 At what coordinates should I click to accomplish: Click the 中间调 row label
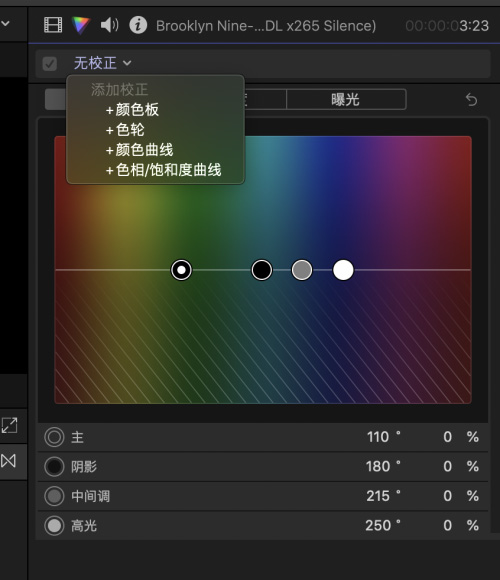tap(91, 496)
